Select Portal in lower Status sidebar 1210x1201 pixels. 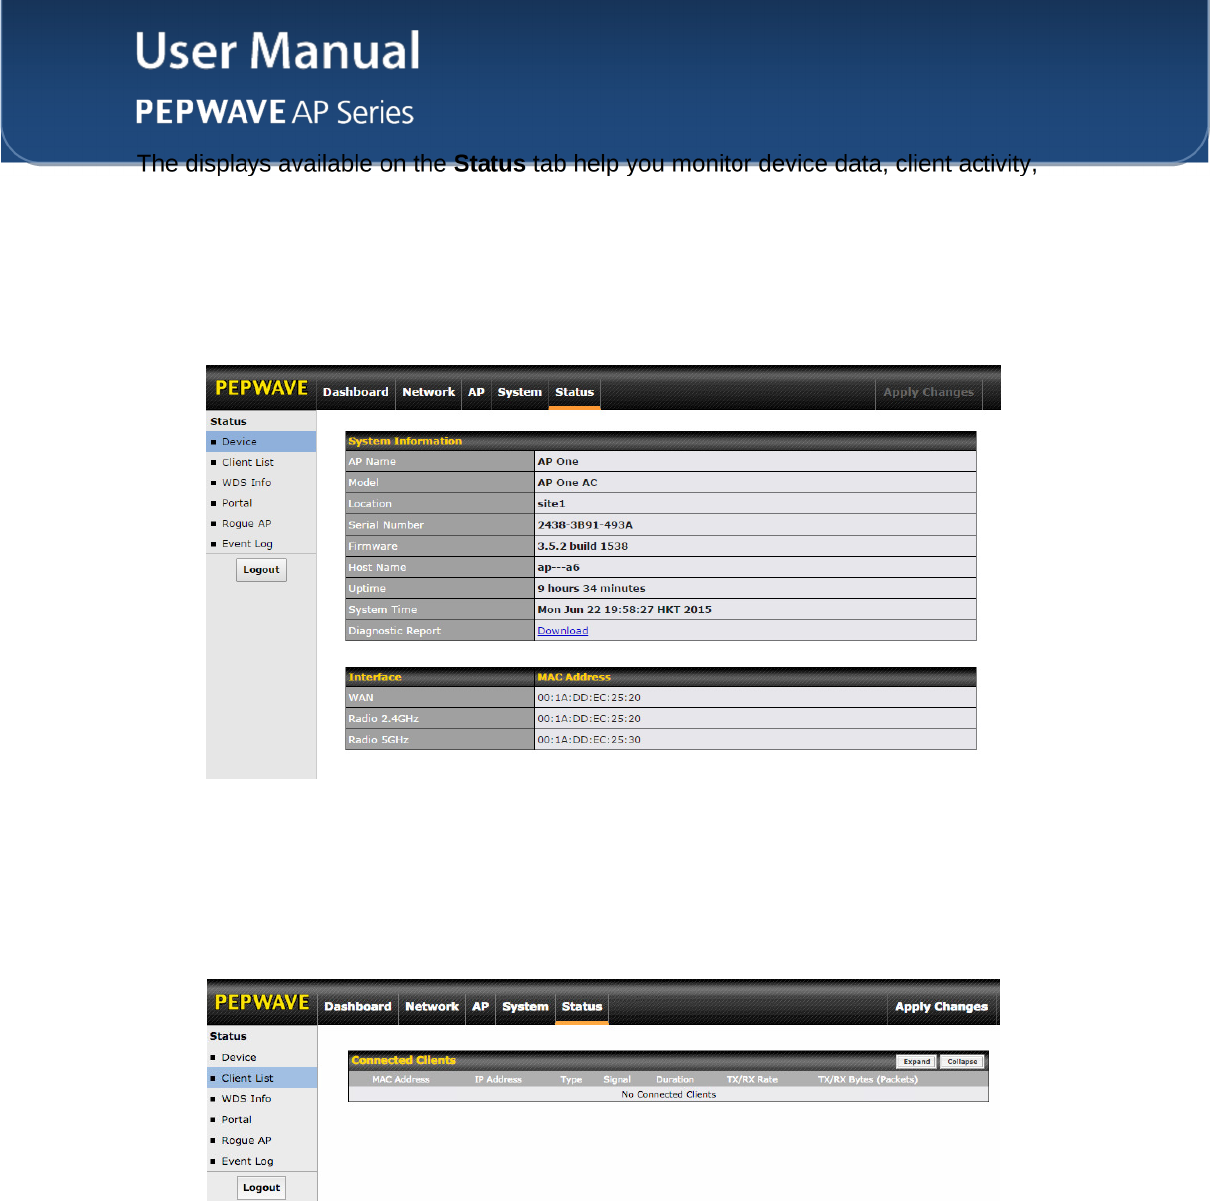[x=262, y=1119]
